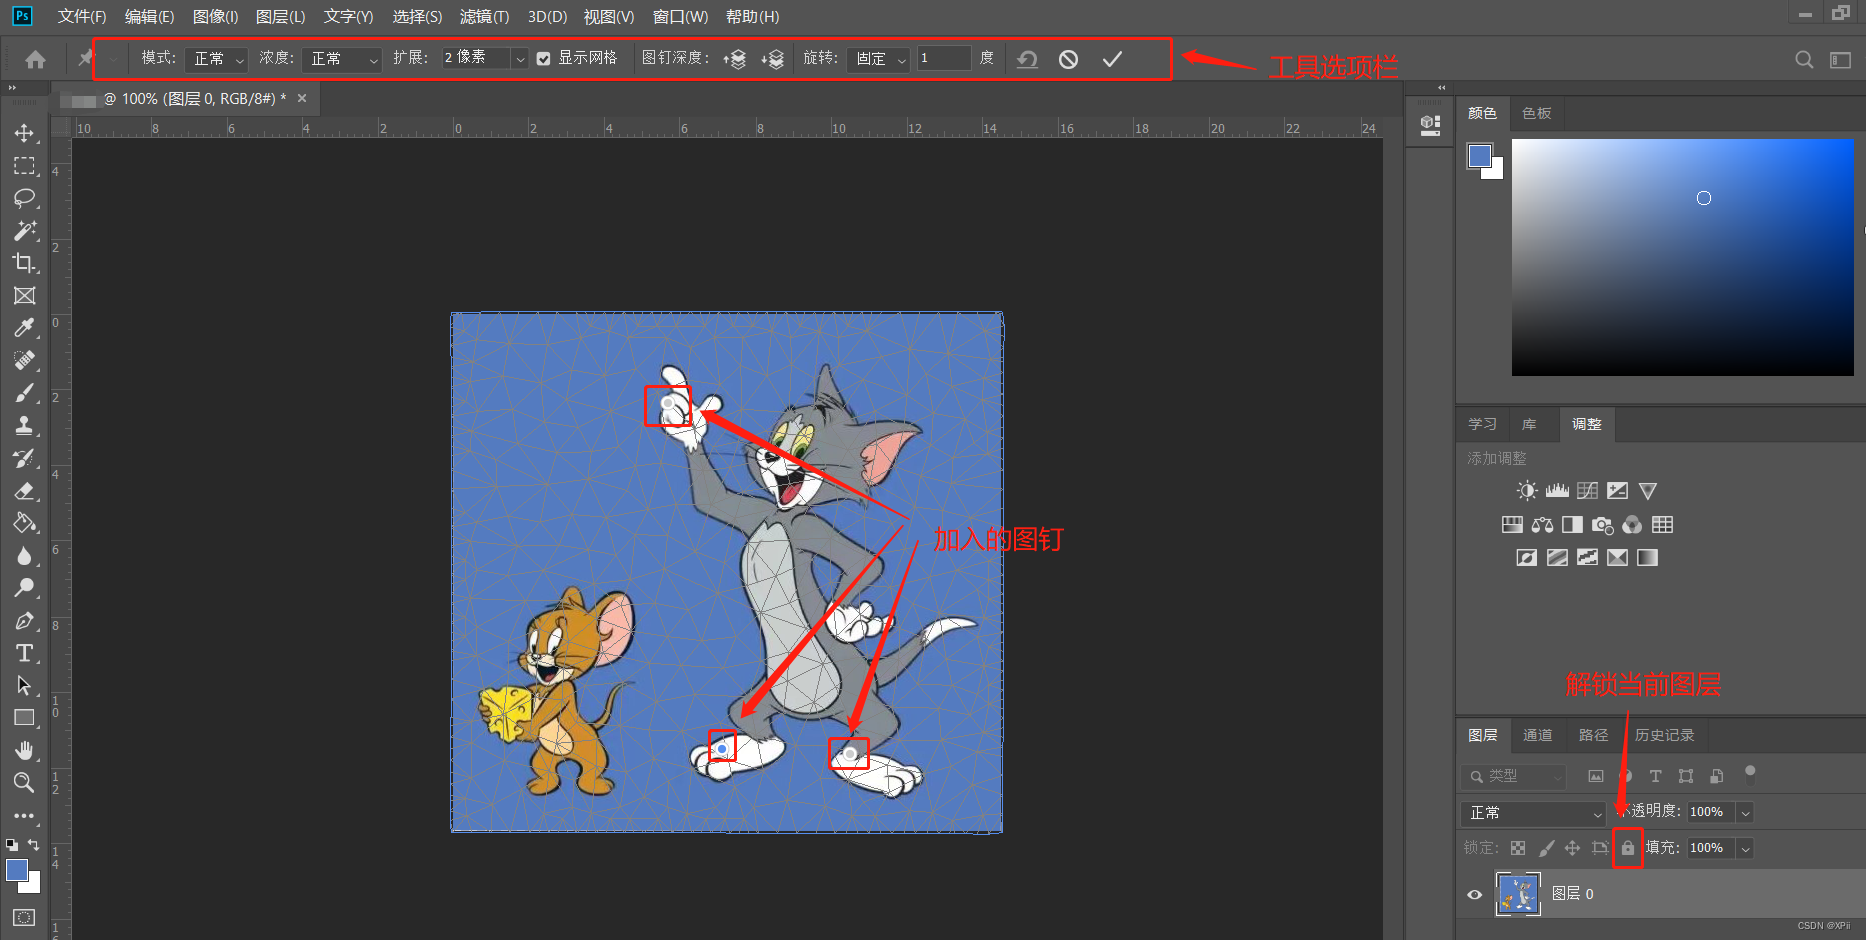Select the Spot Healing Brush tool
The width and height of the screenshot is (1866, 940).
pos(24,361)
